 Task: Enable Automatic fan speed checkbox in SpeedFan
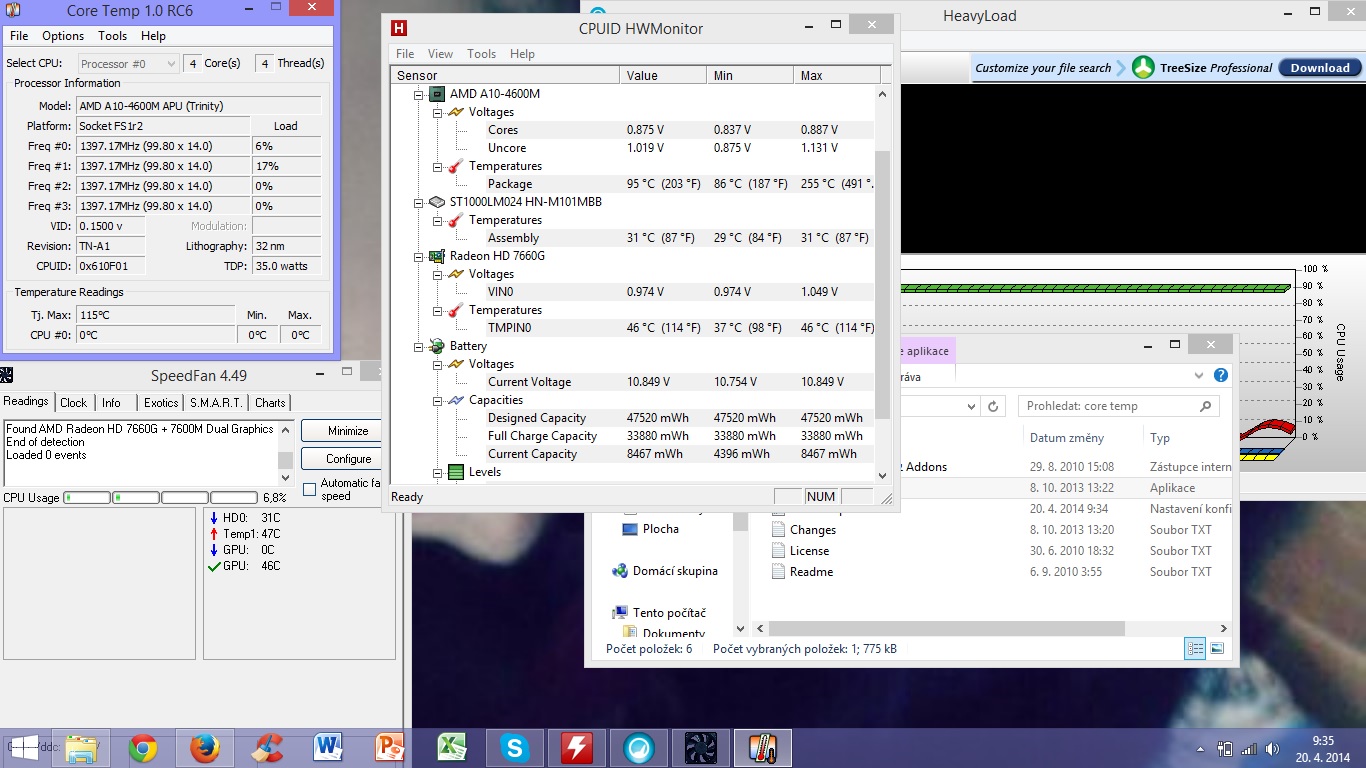[x=309, y=489]
